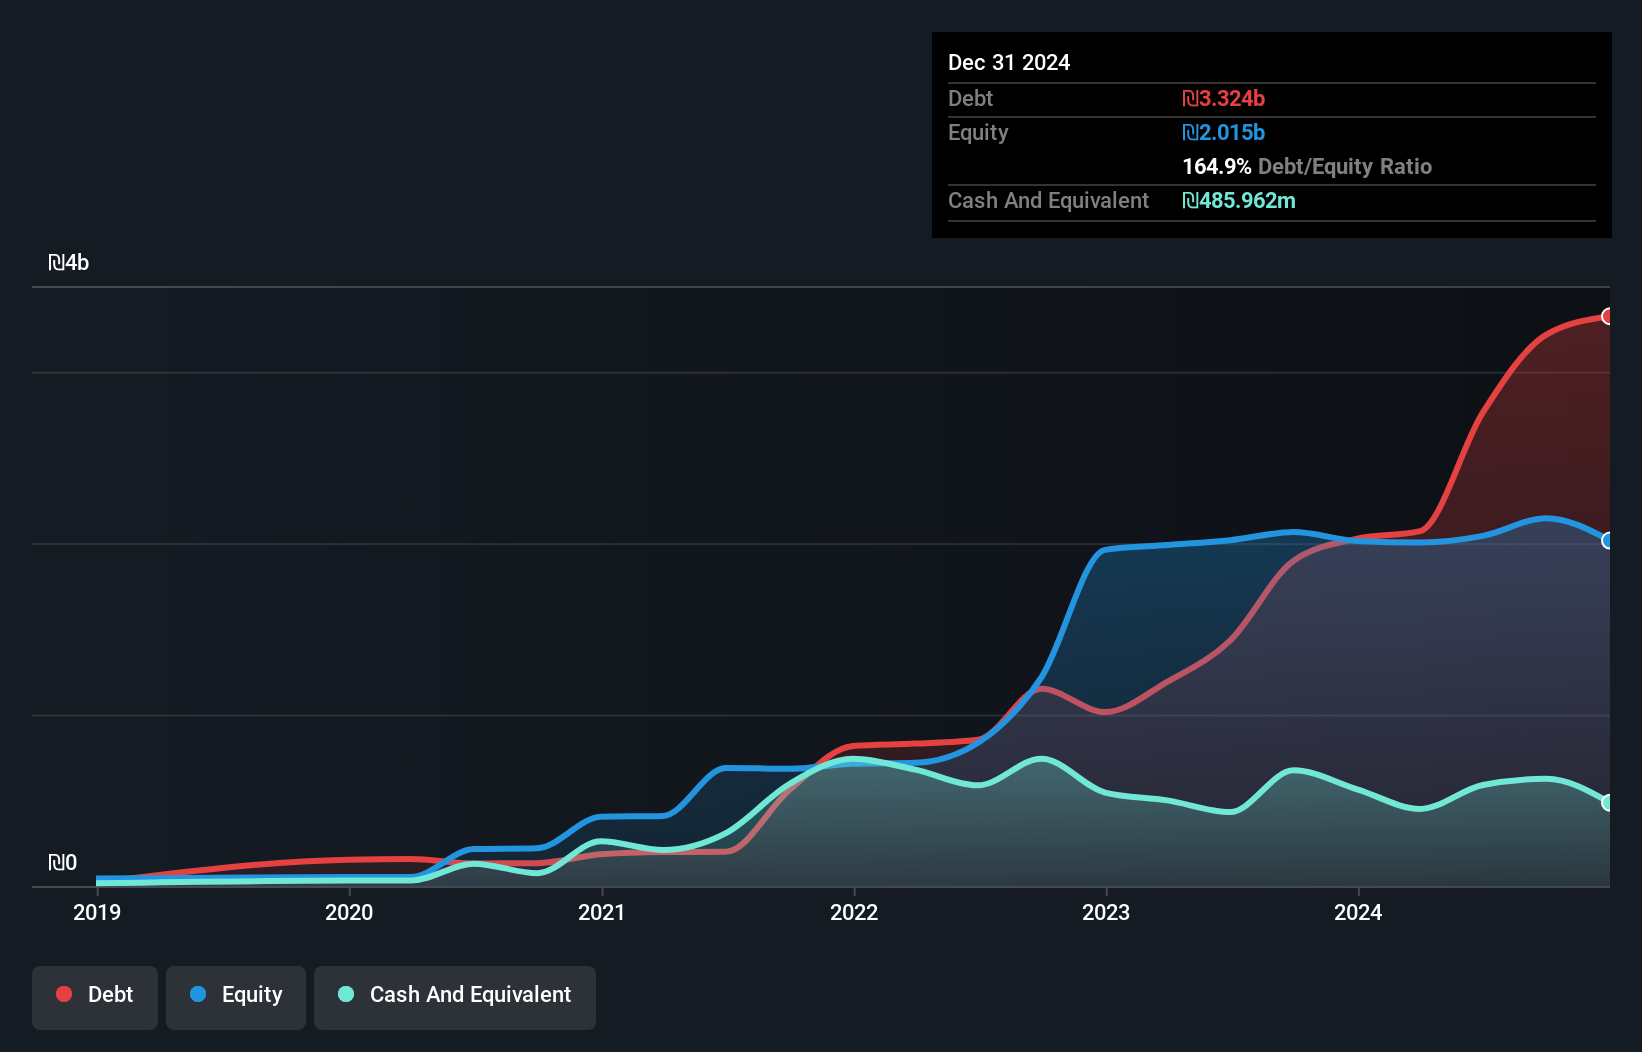Click the ₪4b y-axis label
Image resolution: width=1642 pixels, height=1052 pixels.
(69, 263)
